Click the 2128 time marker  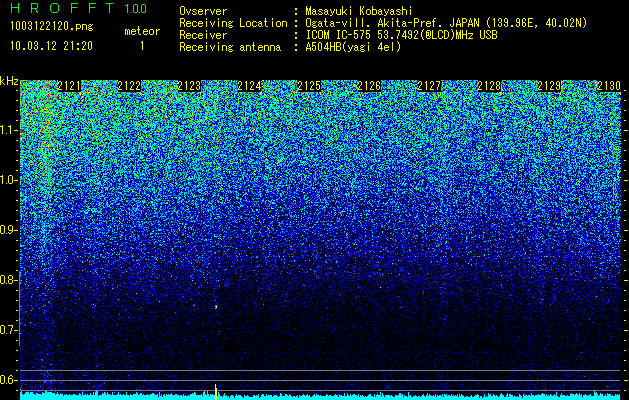click(489, 86)
